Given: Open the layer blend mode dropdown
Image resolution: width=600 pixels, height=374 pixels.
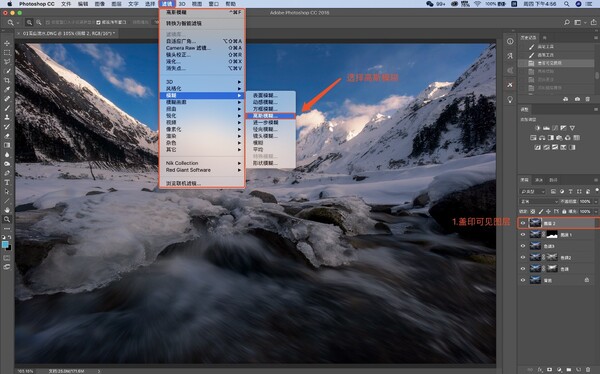Looking at the screenshot, I should 538,201.
